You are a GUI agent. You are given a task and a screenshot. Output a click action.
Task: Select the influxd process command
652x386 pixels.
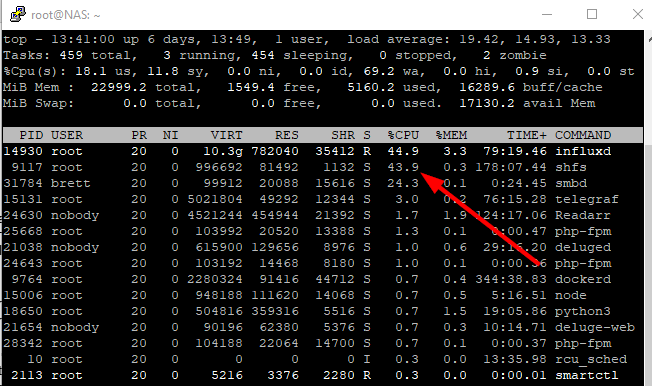coord(583,151)
